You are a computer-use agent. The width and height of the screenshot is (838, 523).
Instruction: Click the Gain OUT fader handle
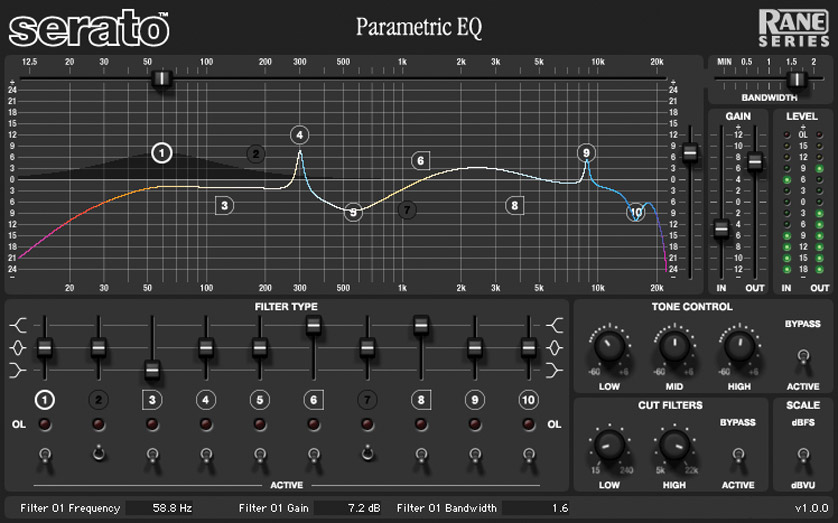pyautogui.click(x=755, y=161)
